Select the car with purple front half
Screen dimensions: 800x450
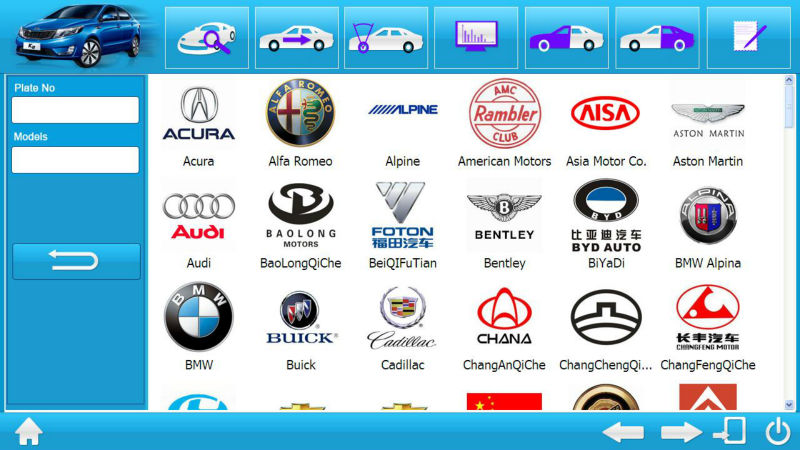566,38
